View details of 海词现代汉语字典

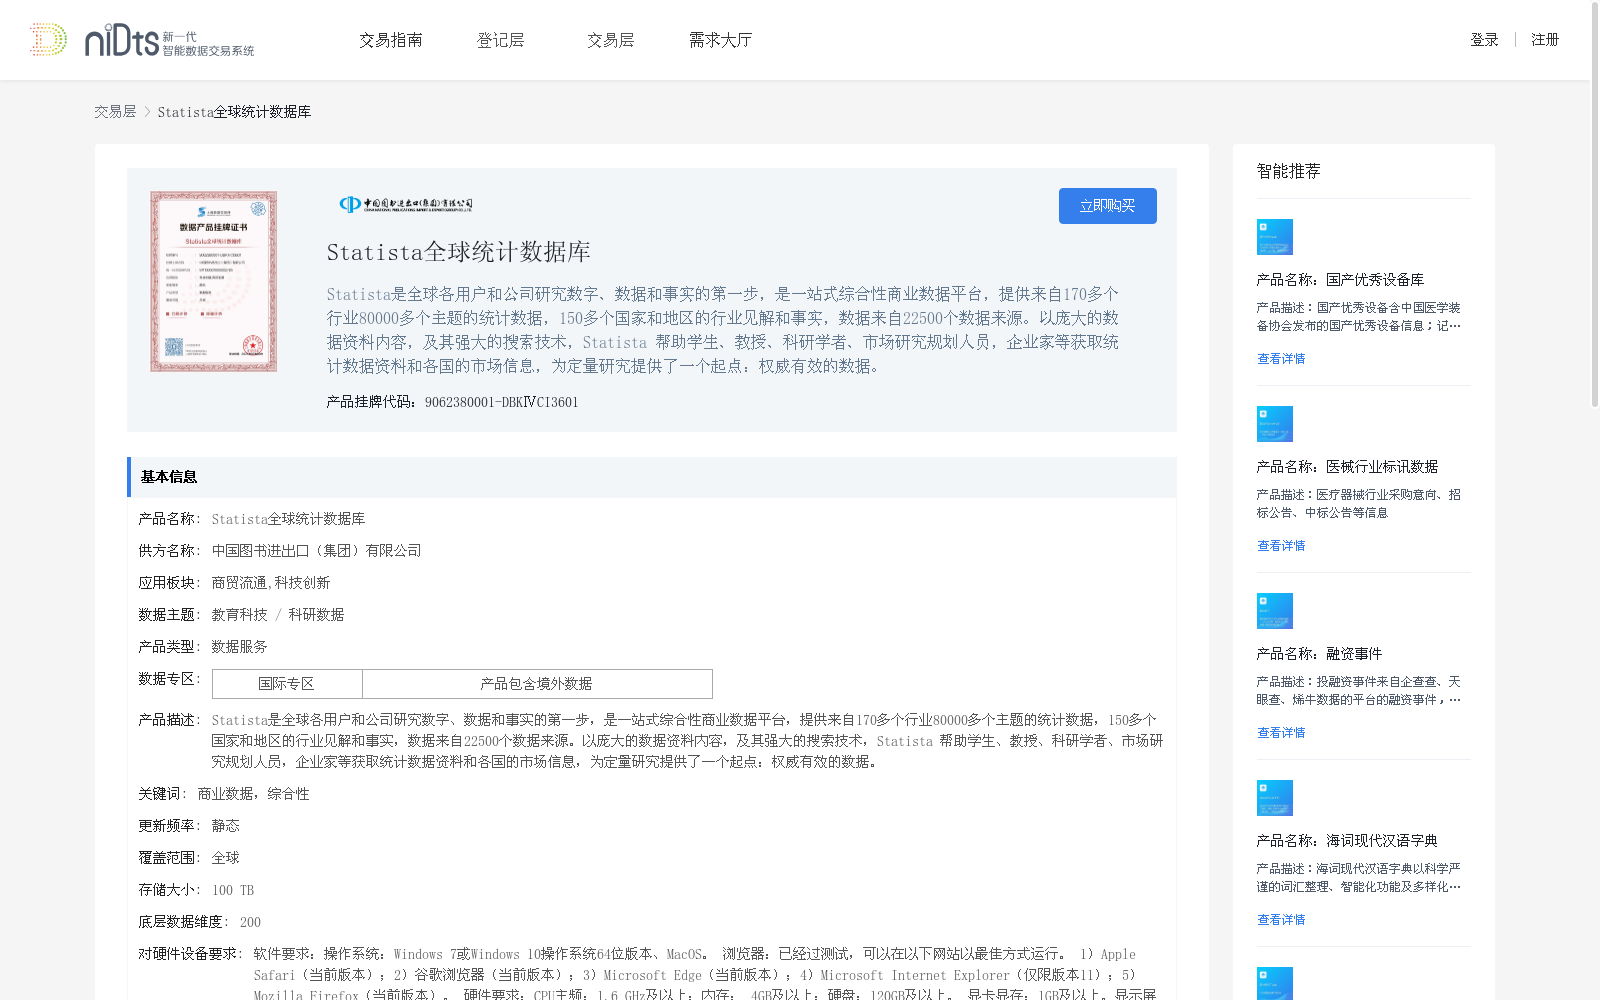coord(1281,920)
